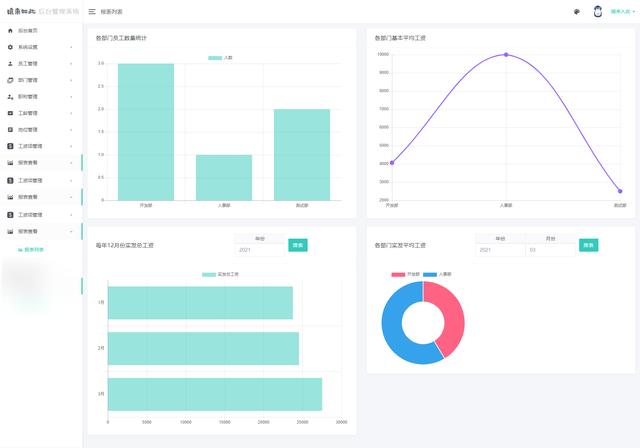Viewport: 640px width, 448px height.
Task: Select 报表列表 in the sidebar submenu
Action: click(33, 248)
